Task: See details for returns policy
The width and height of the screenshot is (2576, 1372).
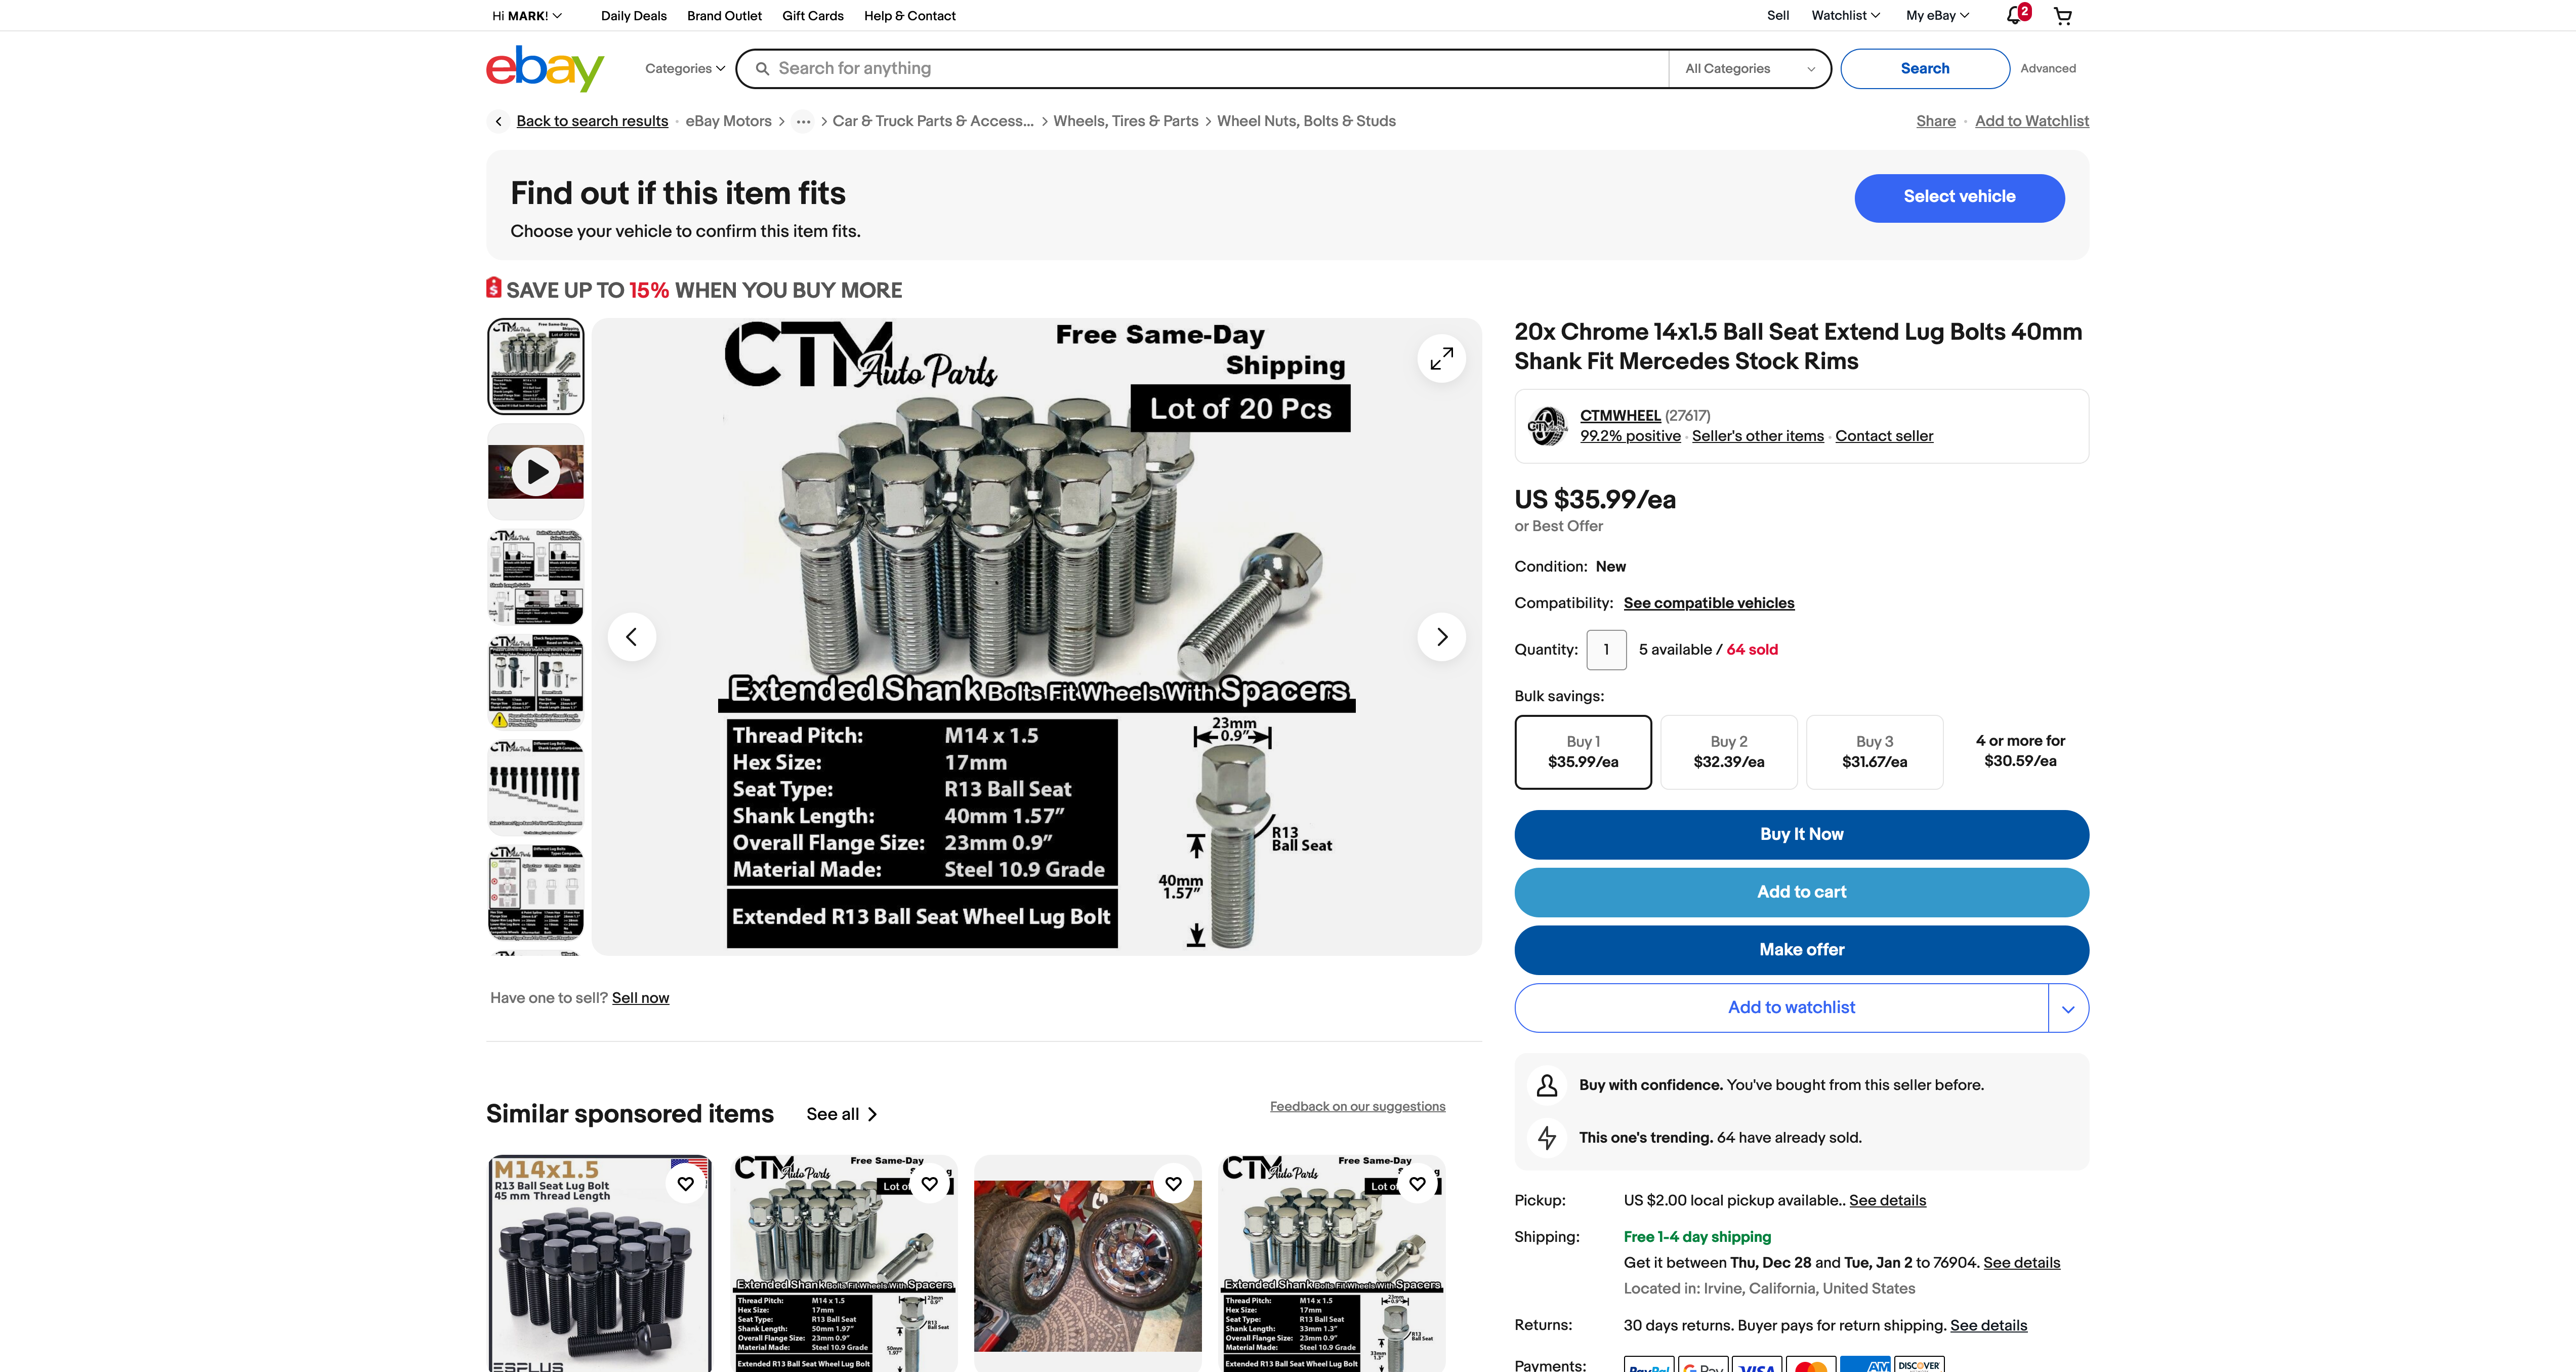Action: pyautogui.click(x=1988, y=1326)
